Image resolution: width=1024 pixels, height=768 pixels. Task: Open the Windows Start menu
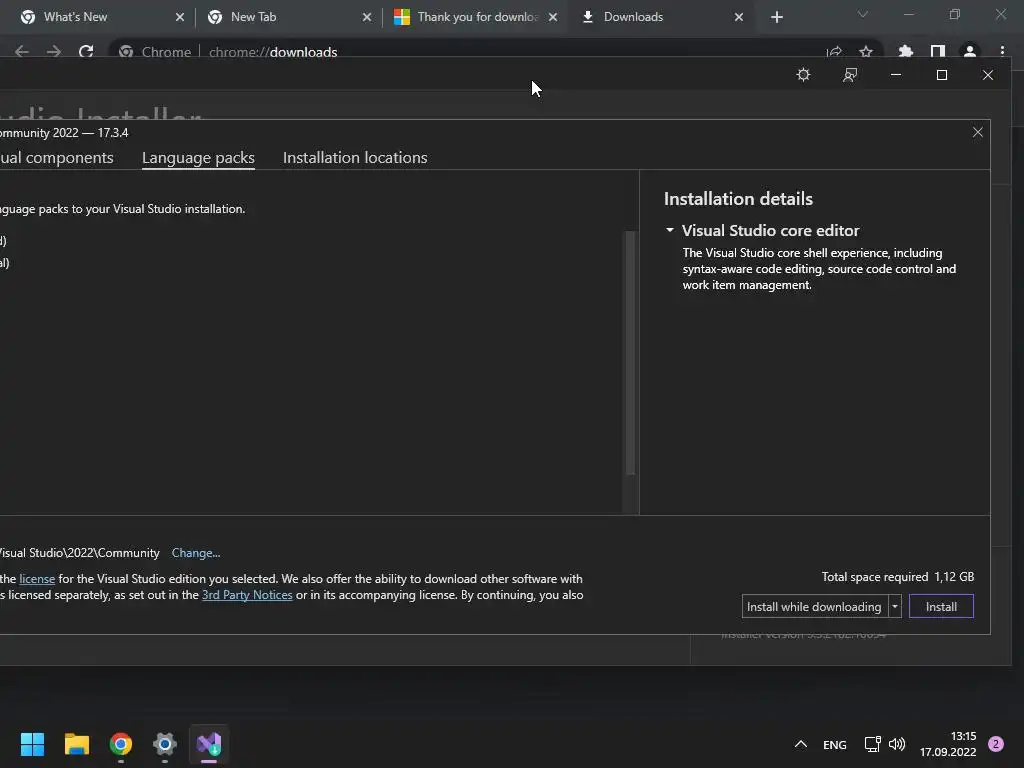coord(32,744)
